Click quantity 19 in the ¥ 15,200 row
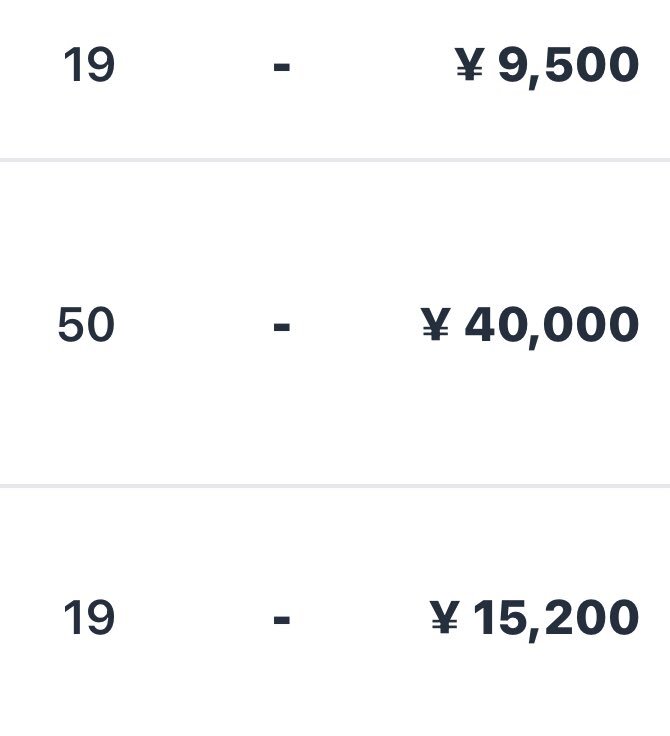 tap(89, 617)
